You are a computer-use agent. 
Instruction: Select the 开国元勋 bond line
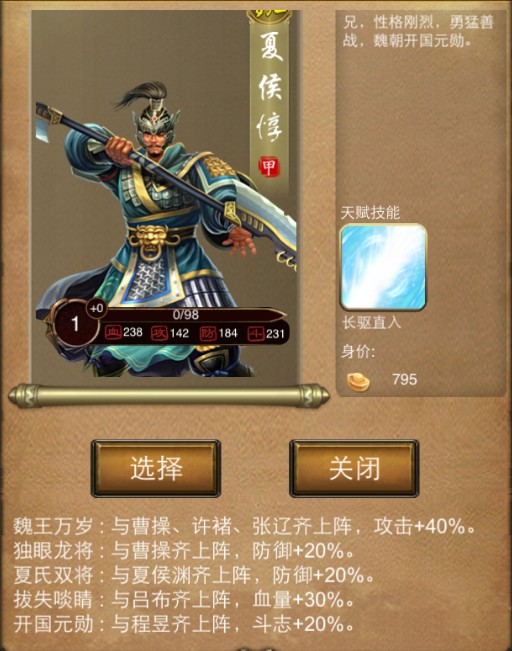point(184,624)
